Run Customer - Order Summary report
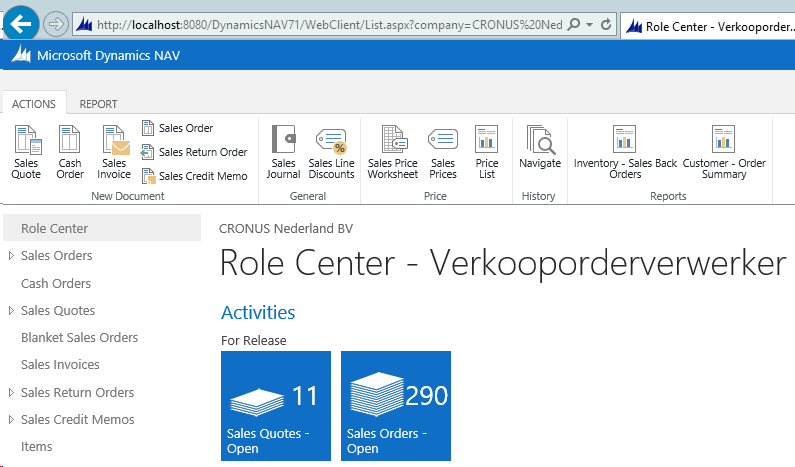Screen dimensions: 795x467 [x=724, y=152]
